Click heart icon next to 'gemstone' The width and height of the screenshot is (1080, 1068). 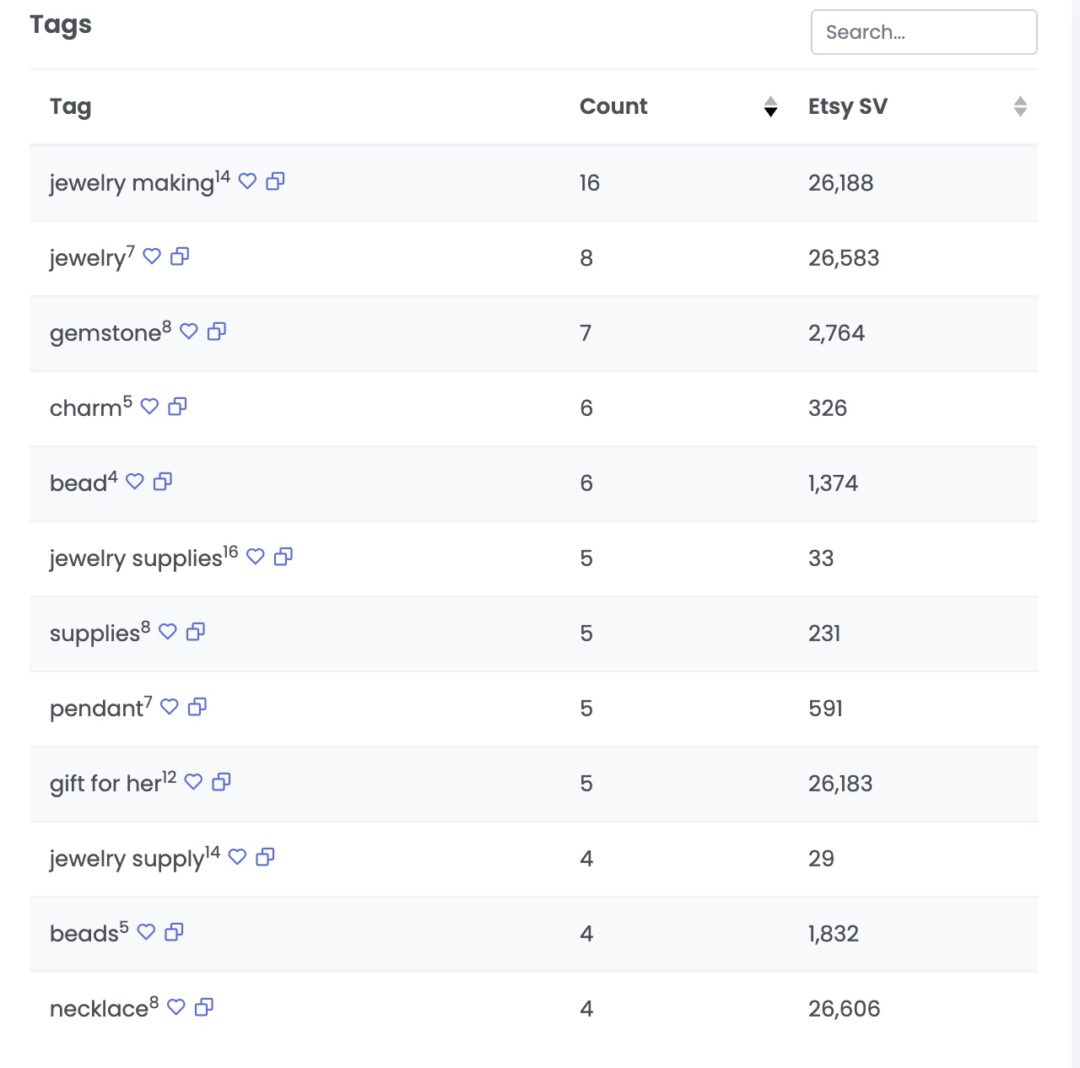pyautogui.click(x=189, y=331)
